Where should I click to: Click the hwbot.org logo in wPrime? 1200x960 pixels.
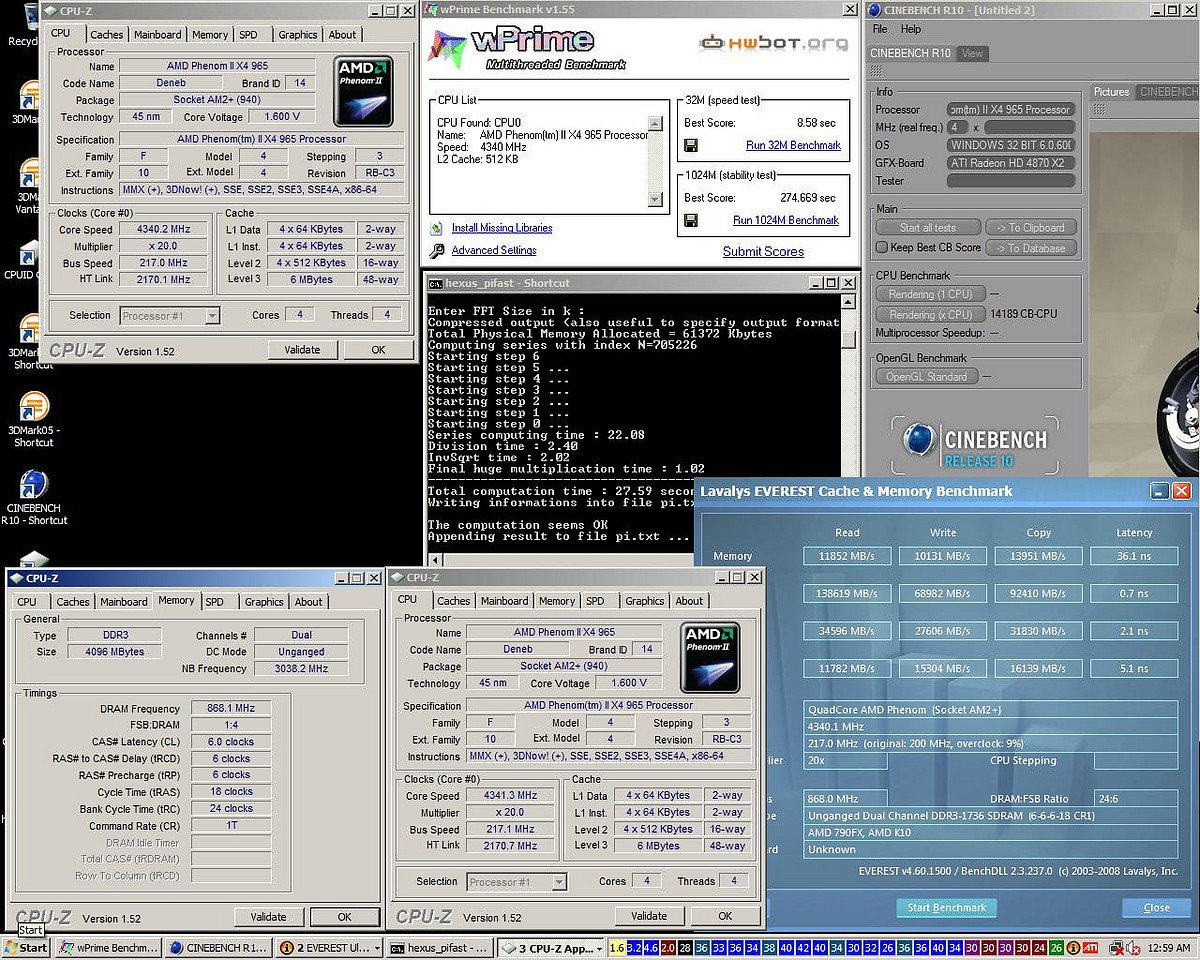773,43
